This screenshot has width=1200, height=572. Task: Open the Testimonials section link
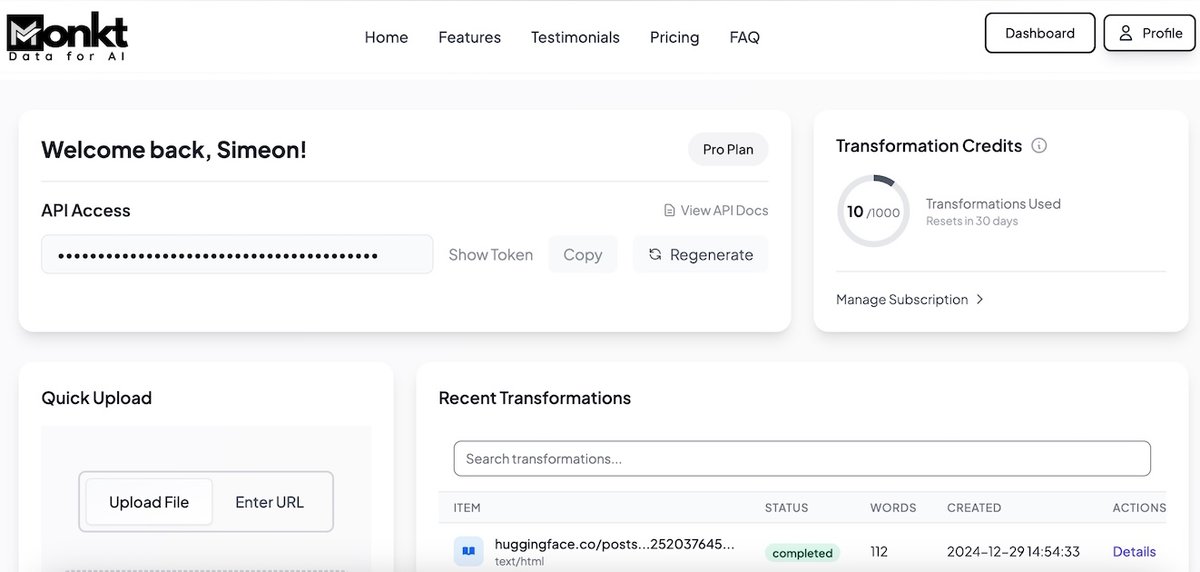pyautogui.click(x=575, y=37)
